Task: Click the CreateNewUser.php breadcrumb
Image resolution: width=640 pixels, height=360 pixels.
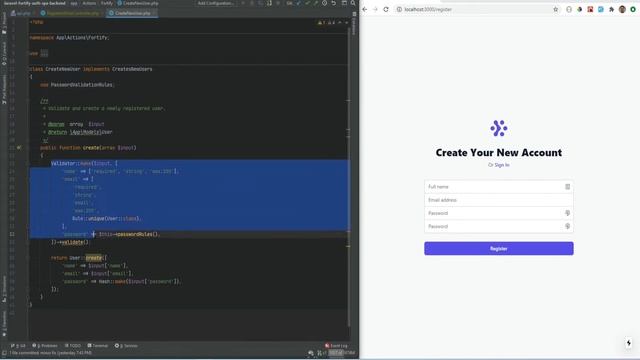Action: click(138, 3)
